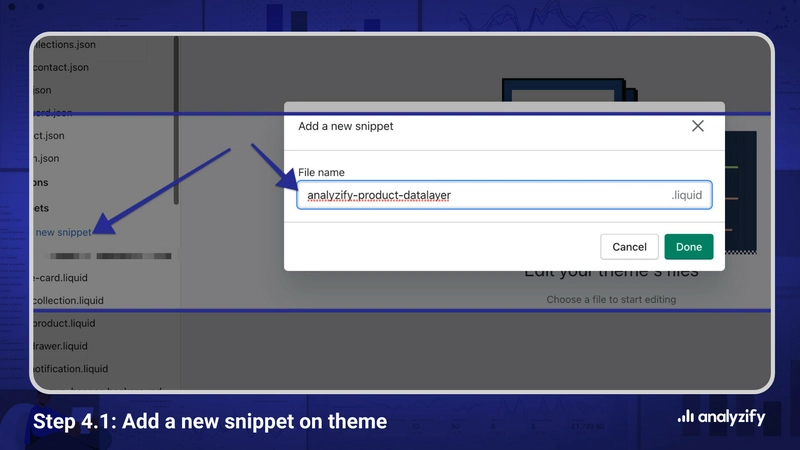Open the collections.json file at list top

62,44
